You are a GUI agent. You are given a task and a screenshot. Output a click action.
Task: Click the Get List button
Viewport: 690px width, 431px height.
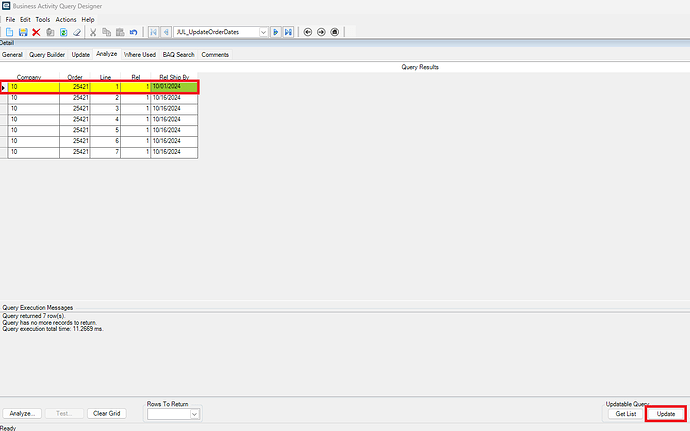[626, 414]
